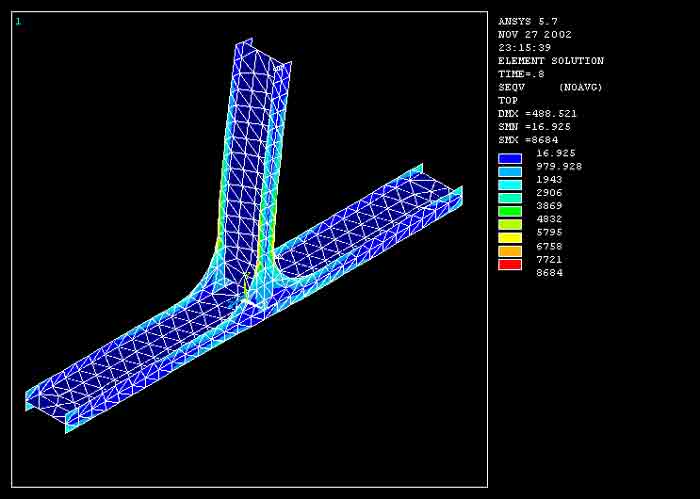Click the ANSYS 5.7 title text
The image size is (700, 499).
pyautogui.click(x=528, y=21)
